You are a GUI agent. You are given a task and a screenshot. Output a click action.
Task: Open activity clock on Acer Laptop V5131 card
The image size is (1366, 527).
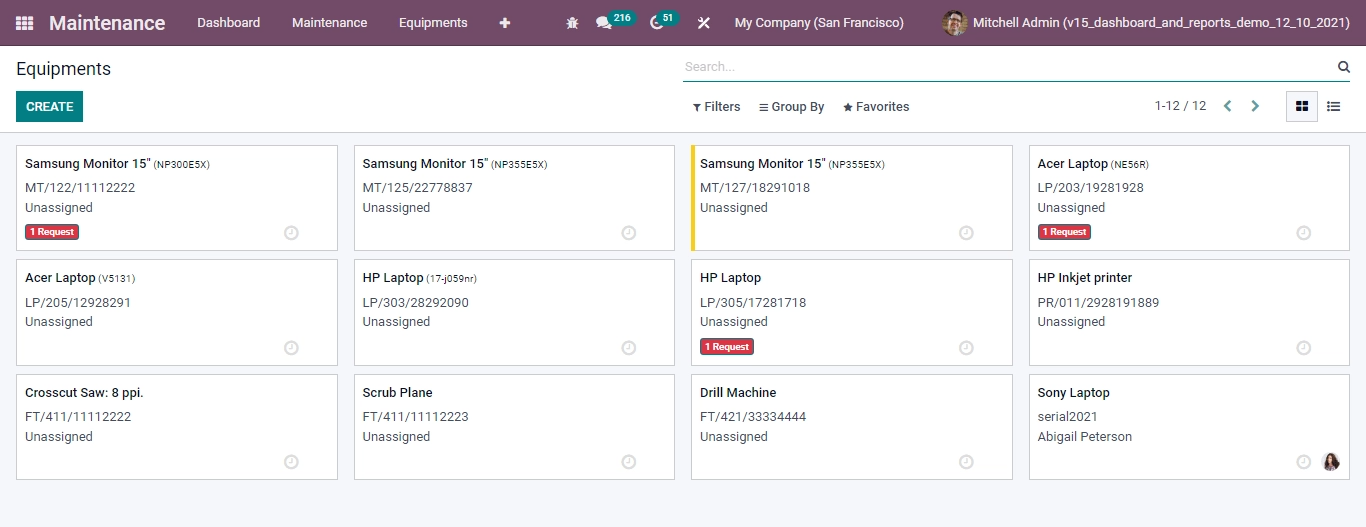(x=291, y=348)
